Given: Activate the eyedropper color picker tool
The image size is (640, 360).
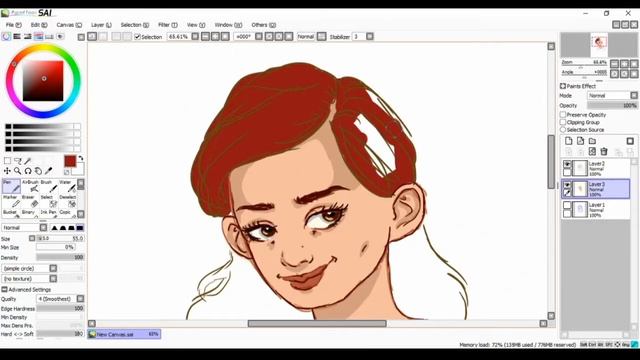Looking at the screenshot, I should click(48, 171).
